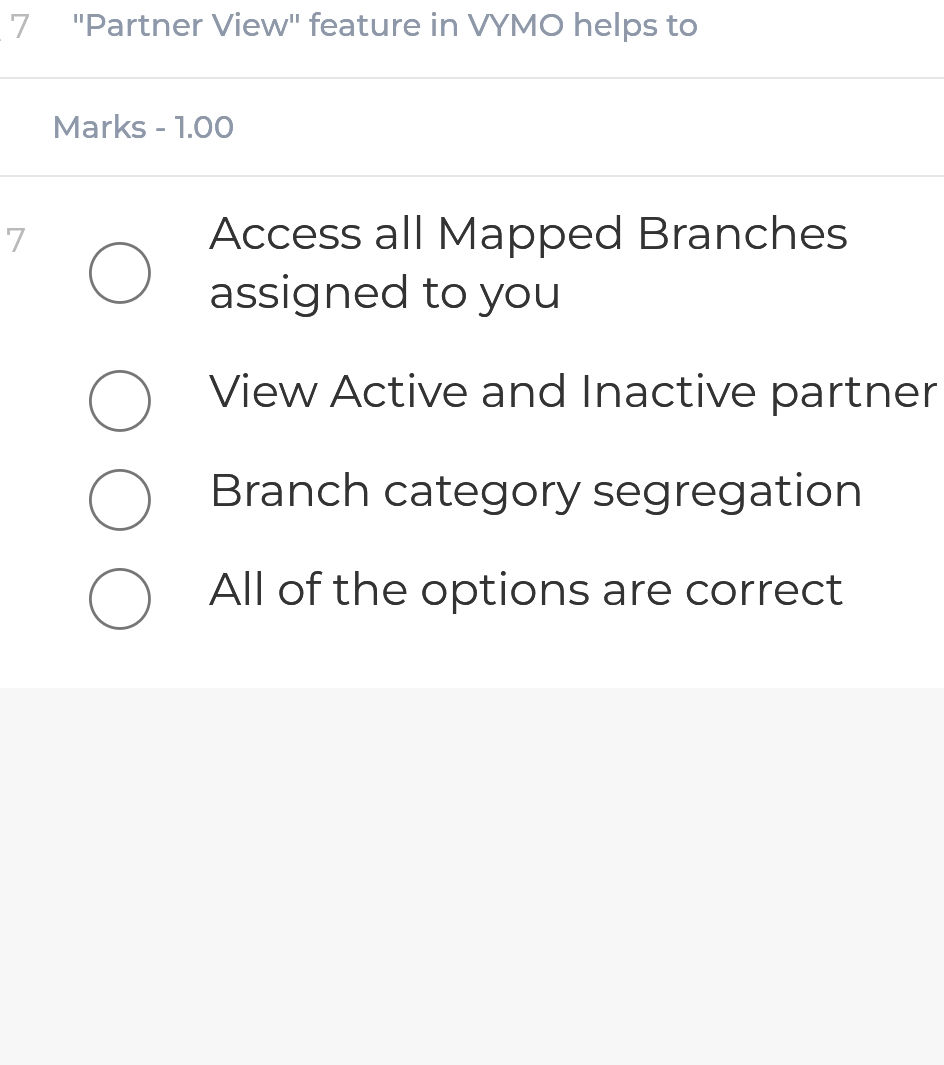Click the 'assigned to you' line of option one

point(384,292)
